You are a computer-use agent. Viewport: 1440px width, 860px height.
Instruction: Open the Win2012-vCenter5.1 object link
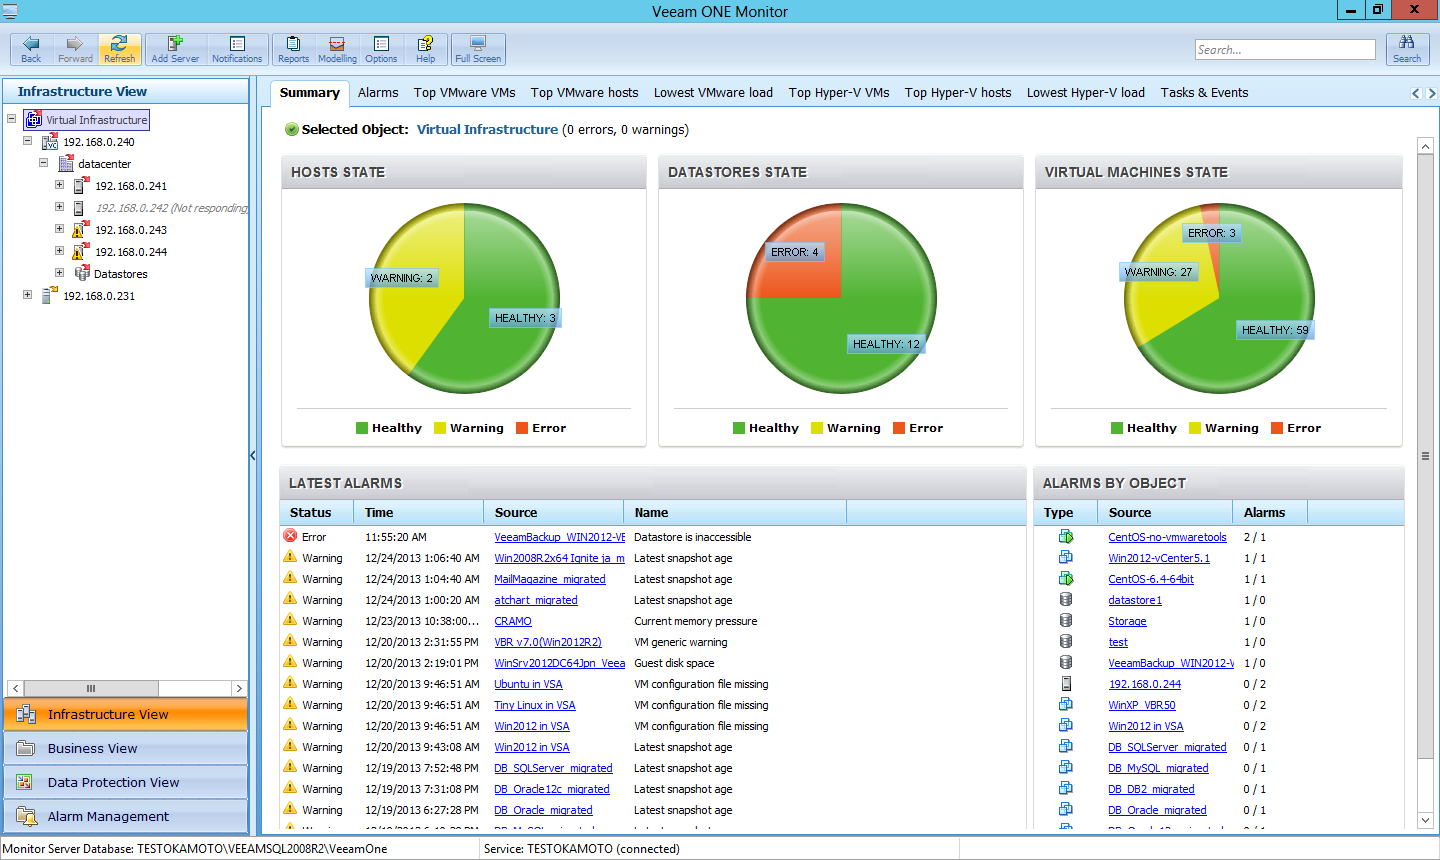coord(1159,558)
